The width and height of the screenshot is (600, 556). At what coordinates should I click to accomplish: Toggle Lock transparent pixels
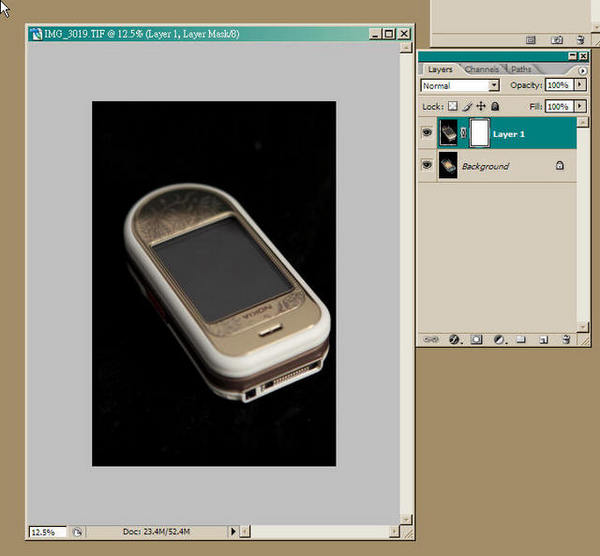click(x=453, y=106)
